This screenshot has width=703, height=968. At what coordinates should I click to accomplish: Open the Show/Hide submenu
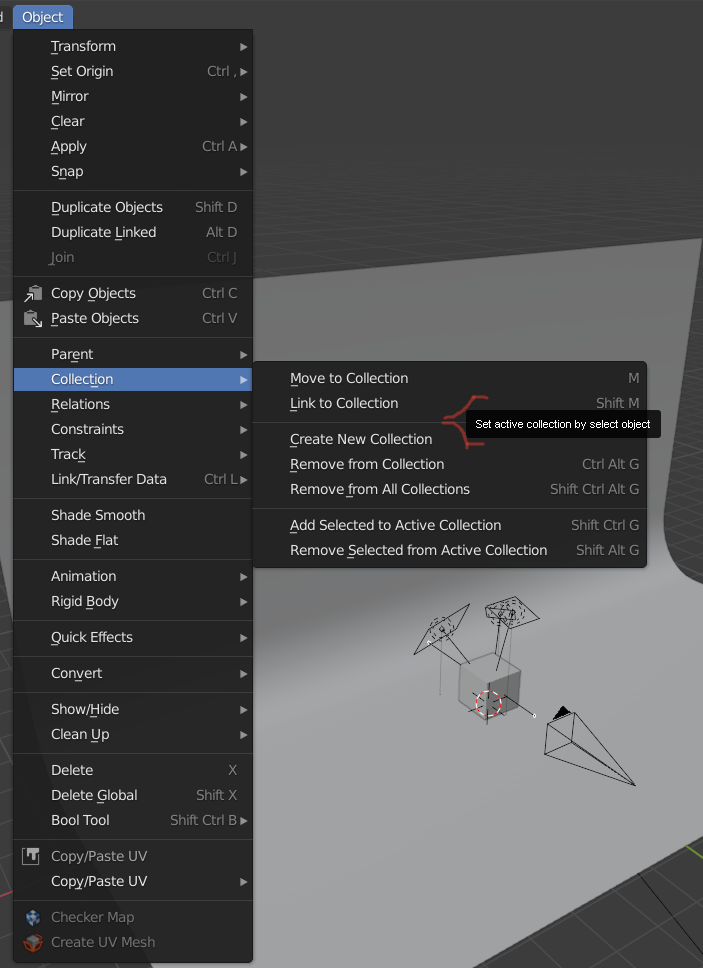click(x=133, y=709)
